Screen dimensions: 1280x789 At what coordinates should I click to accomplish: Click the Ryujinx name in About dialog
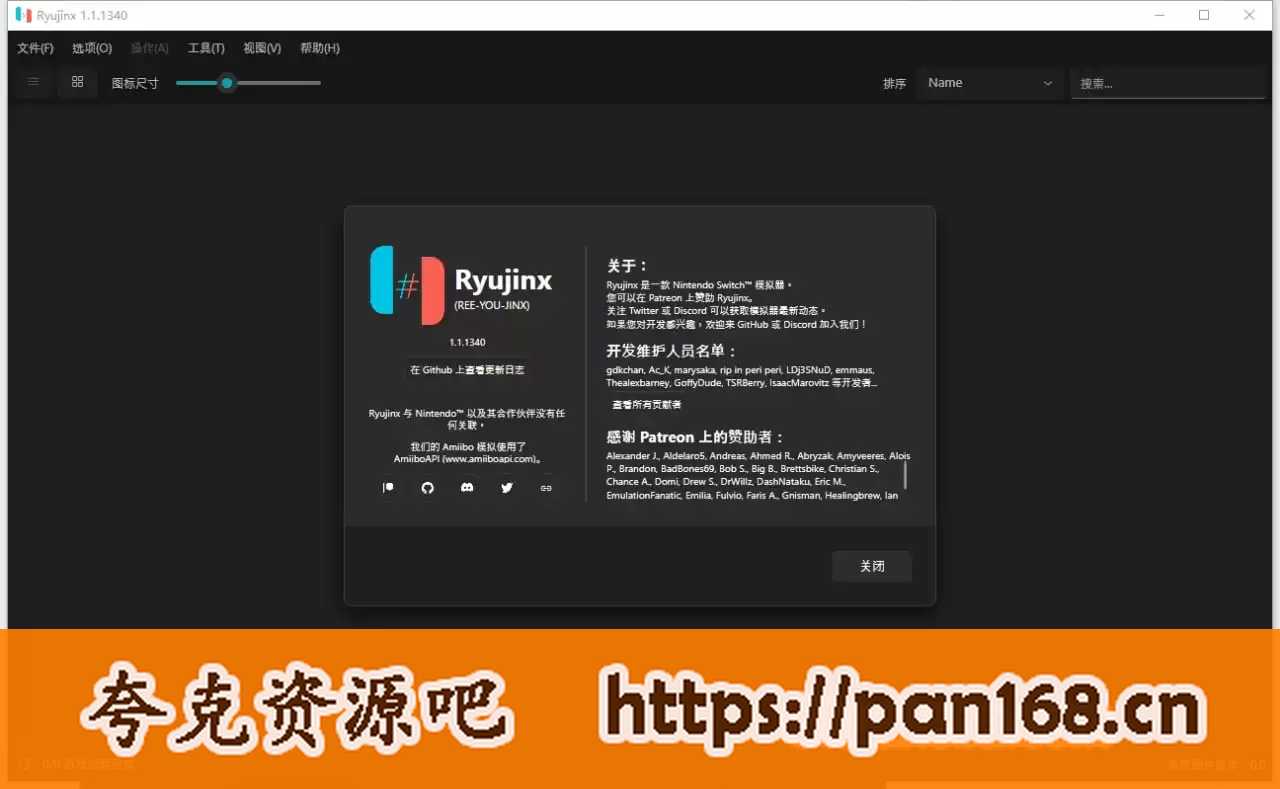pyautogui.click(x=503, y=280)
